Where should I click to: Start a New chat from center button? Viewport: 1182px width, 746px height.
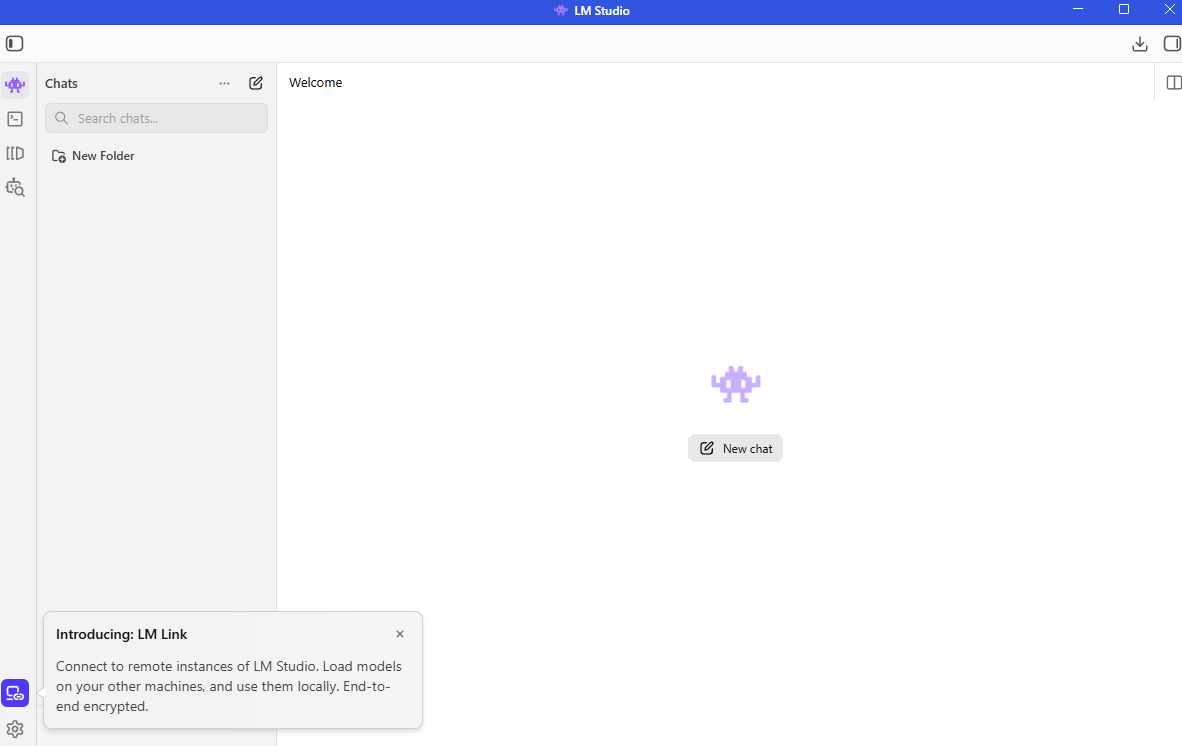pos(735,448)
